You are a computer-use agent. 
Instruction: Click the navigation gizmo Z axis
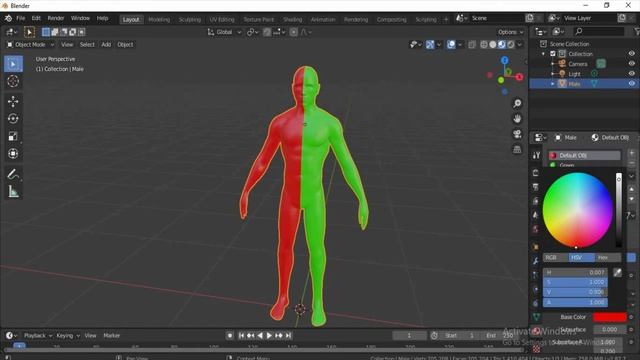[x=505, y=60]
